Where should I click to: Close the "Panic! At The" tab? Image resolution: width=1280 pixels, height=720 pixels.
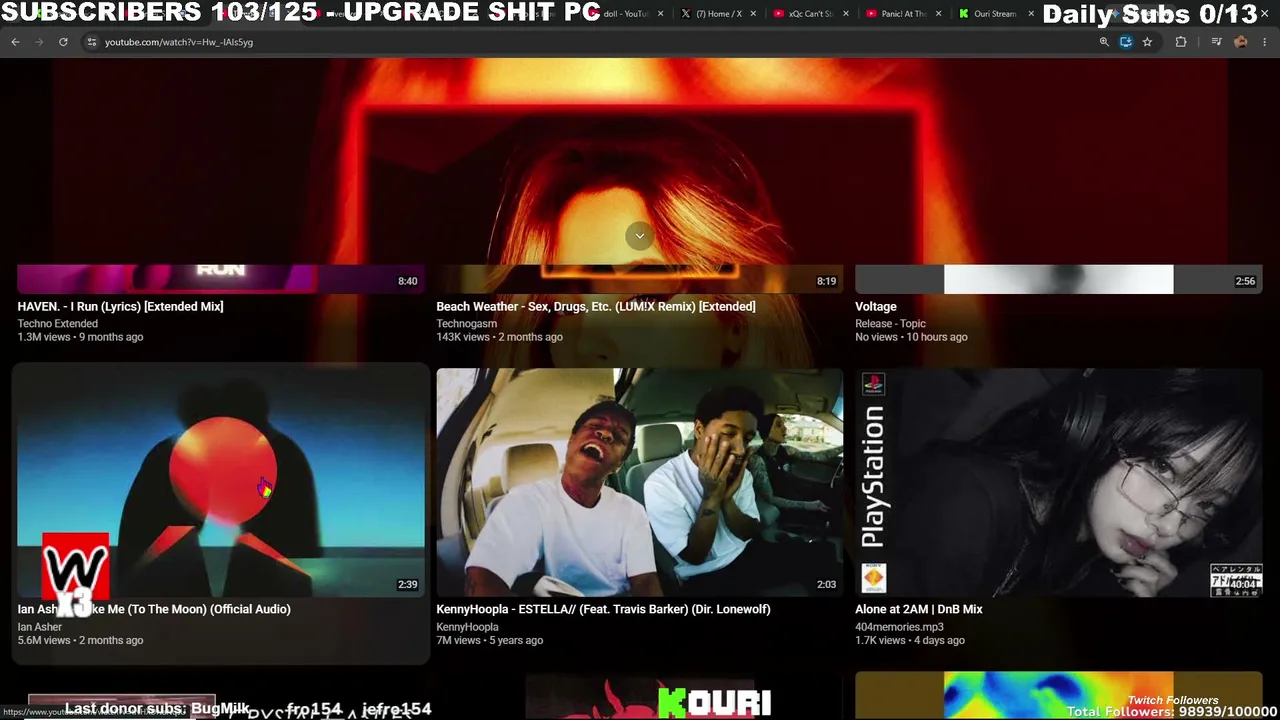(x=938, y=14)
